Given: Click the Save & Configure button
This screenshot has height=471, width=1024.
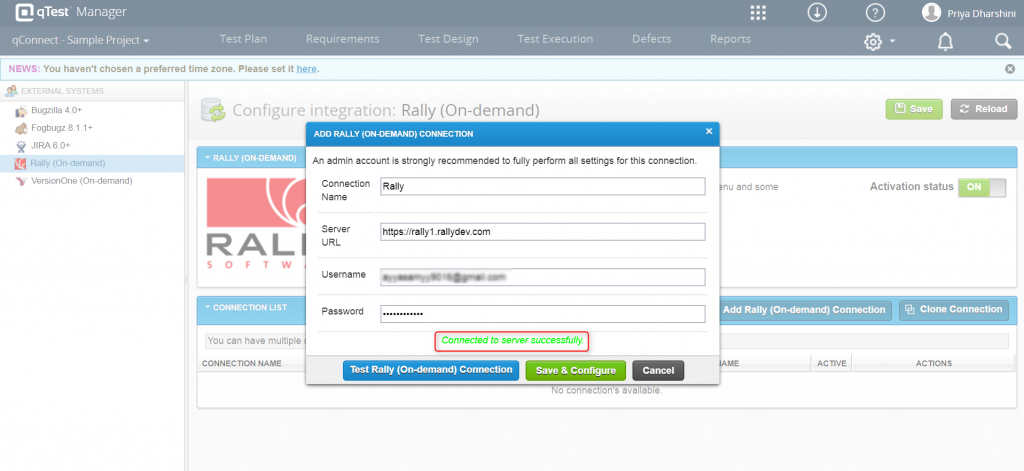Looking at the screenshot, I should pos(575,370).
